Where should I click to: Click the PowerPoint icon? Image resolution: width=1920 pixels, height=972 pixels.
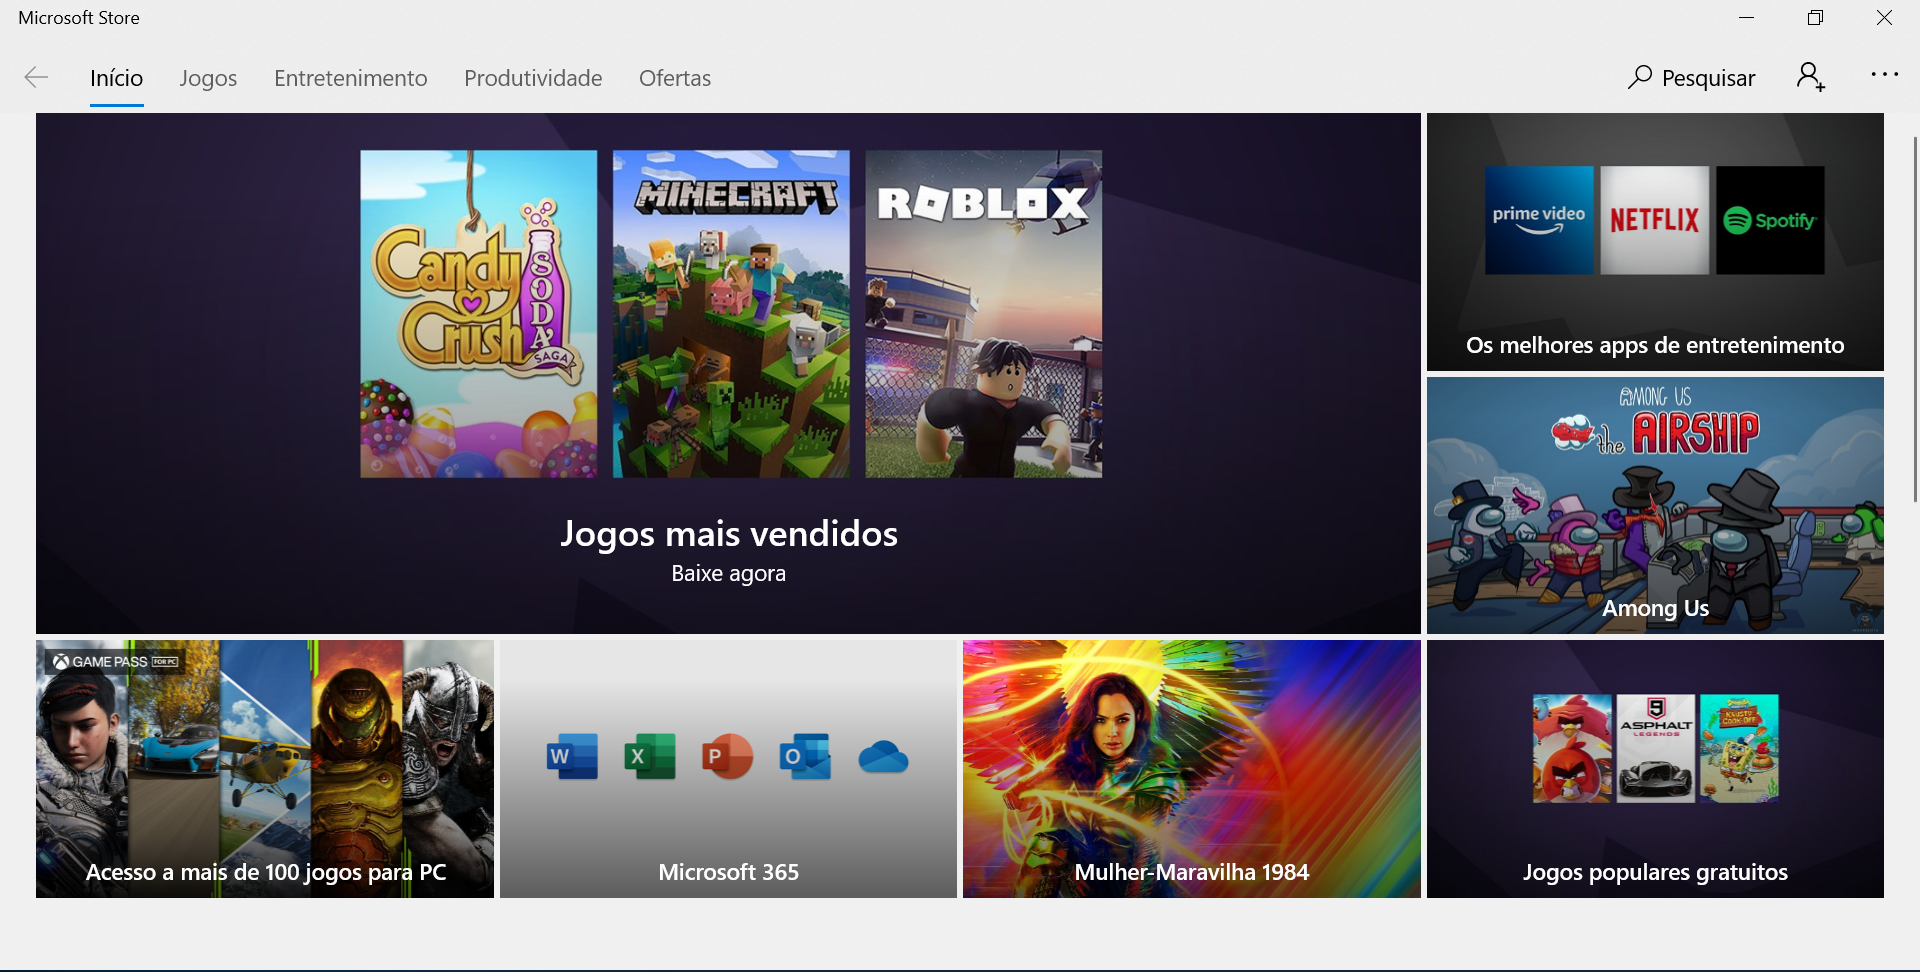point(728,757)
